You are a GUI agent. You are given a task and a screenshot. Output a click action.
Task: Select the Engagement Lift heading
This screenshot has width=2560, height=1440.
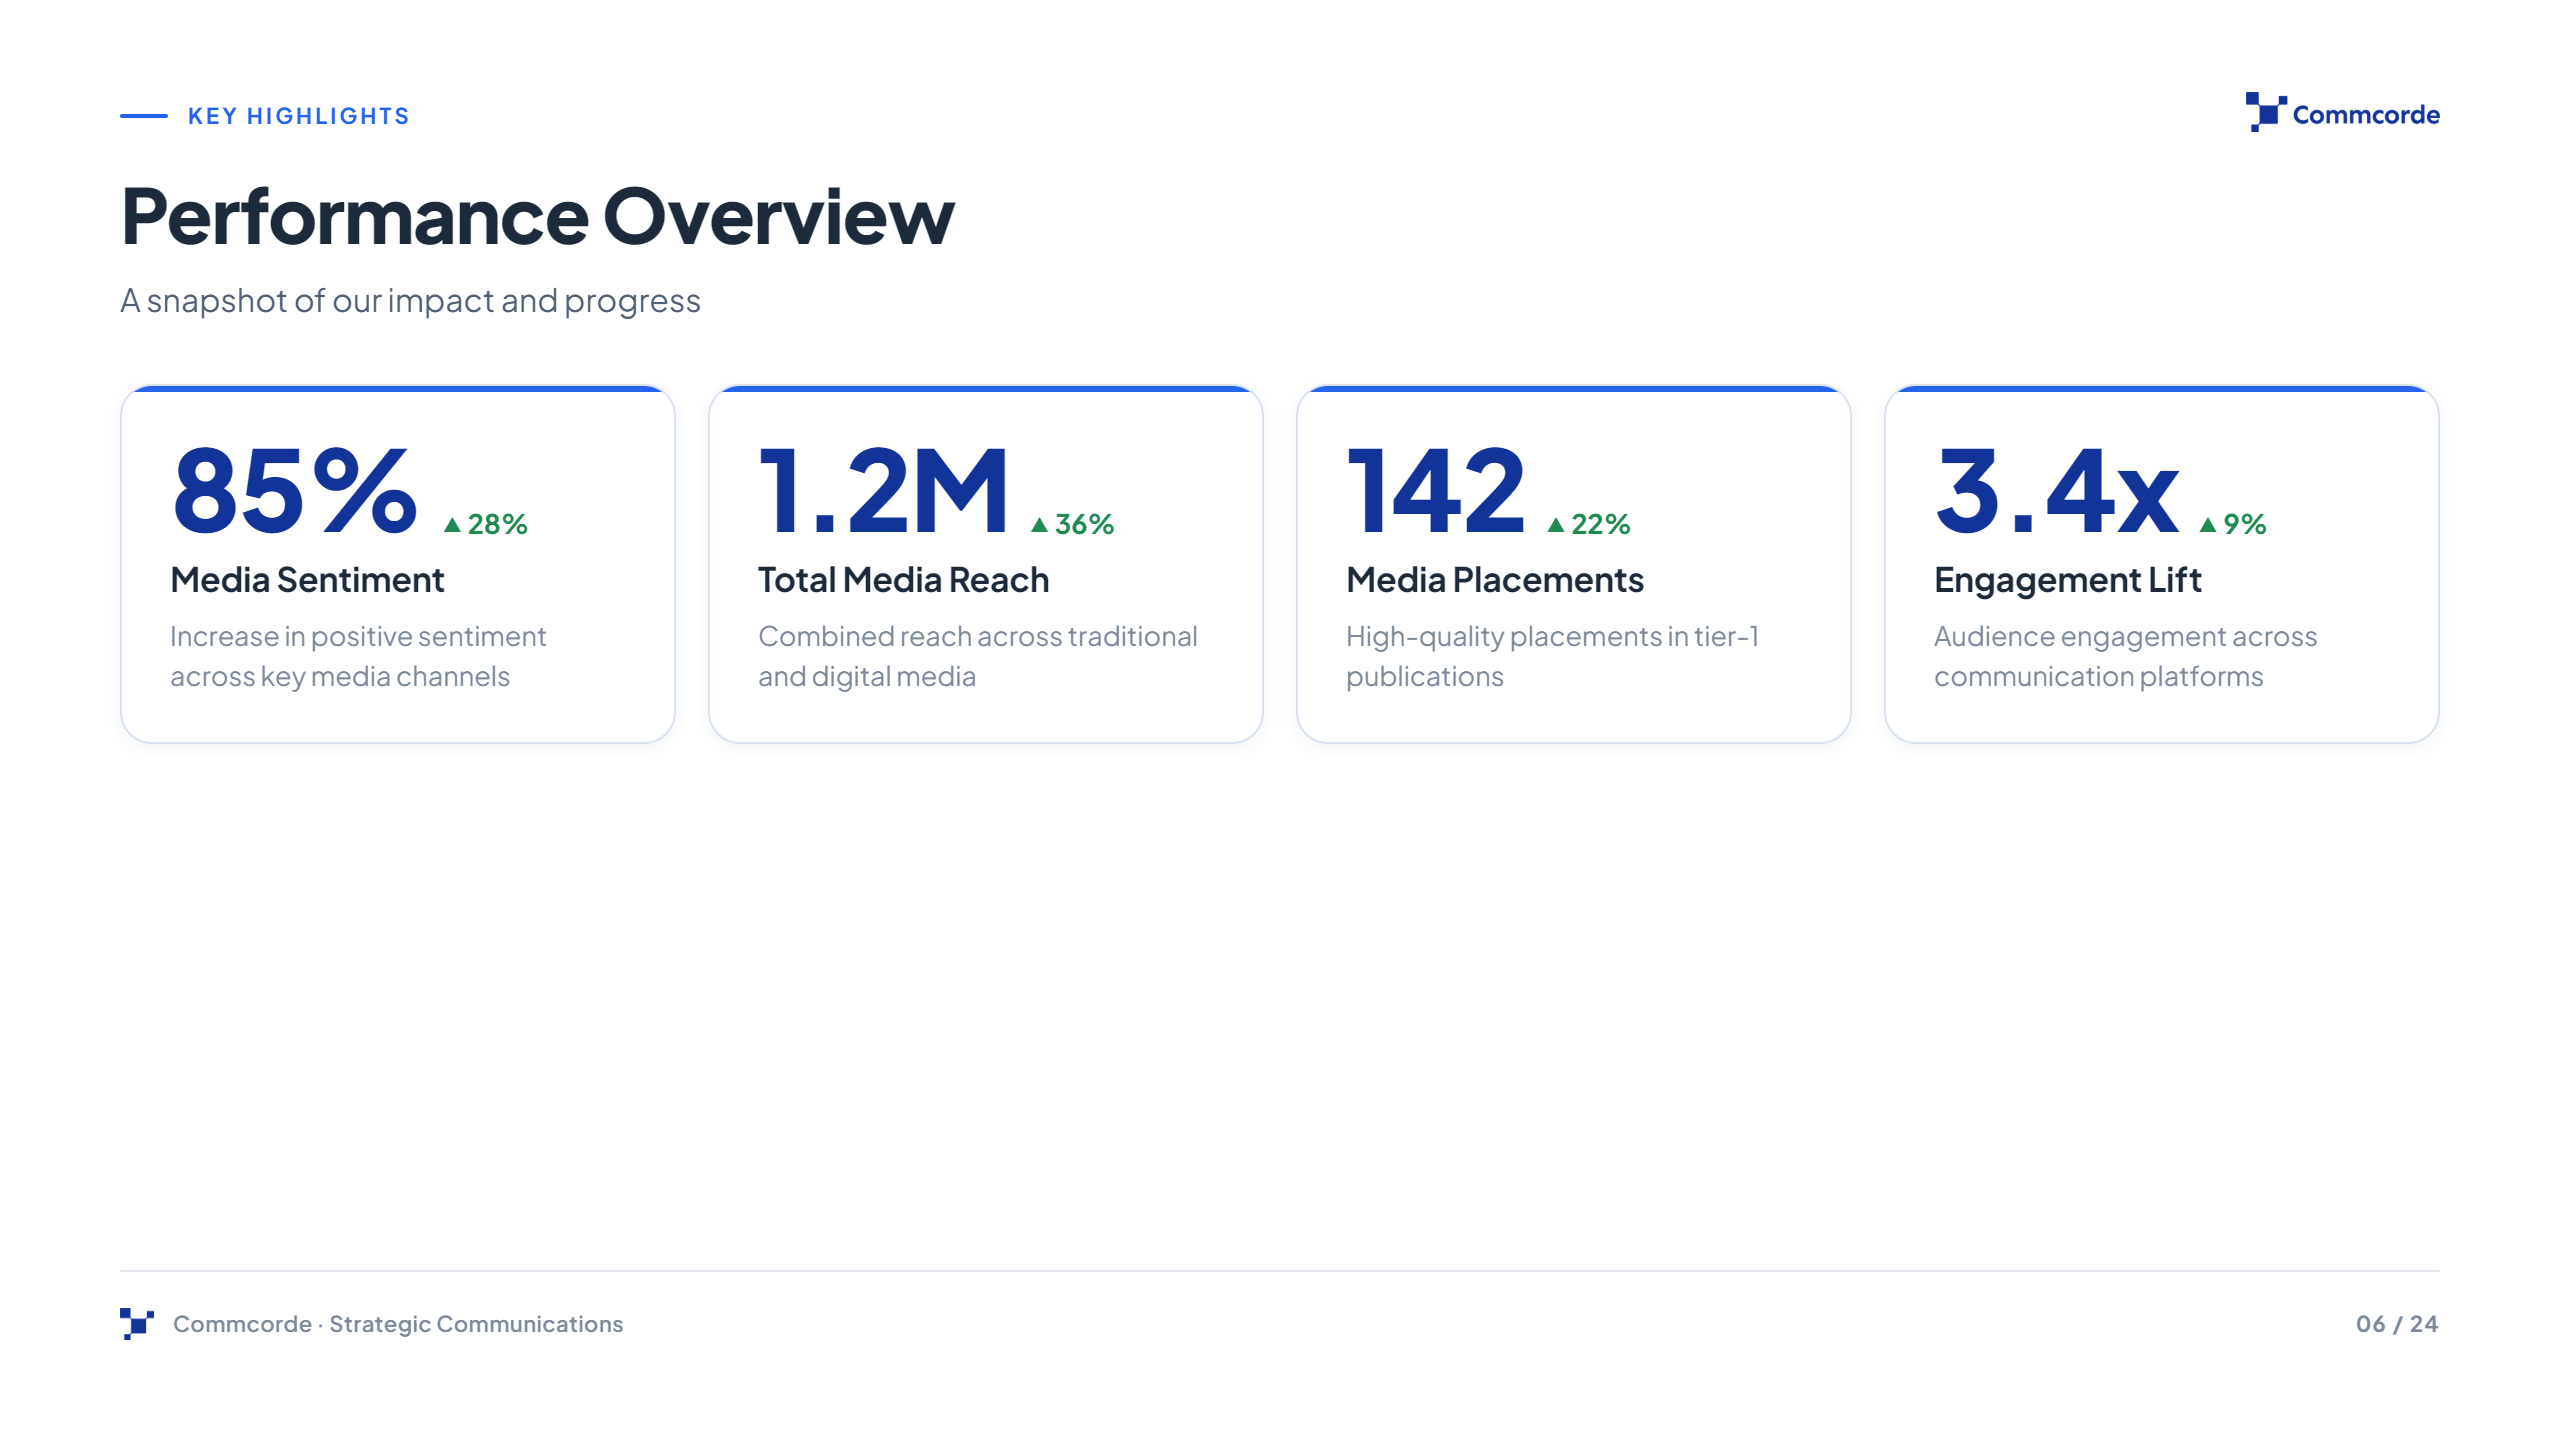click(x=2068, y=580)
